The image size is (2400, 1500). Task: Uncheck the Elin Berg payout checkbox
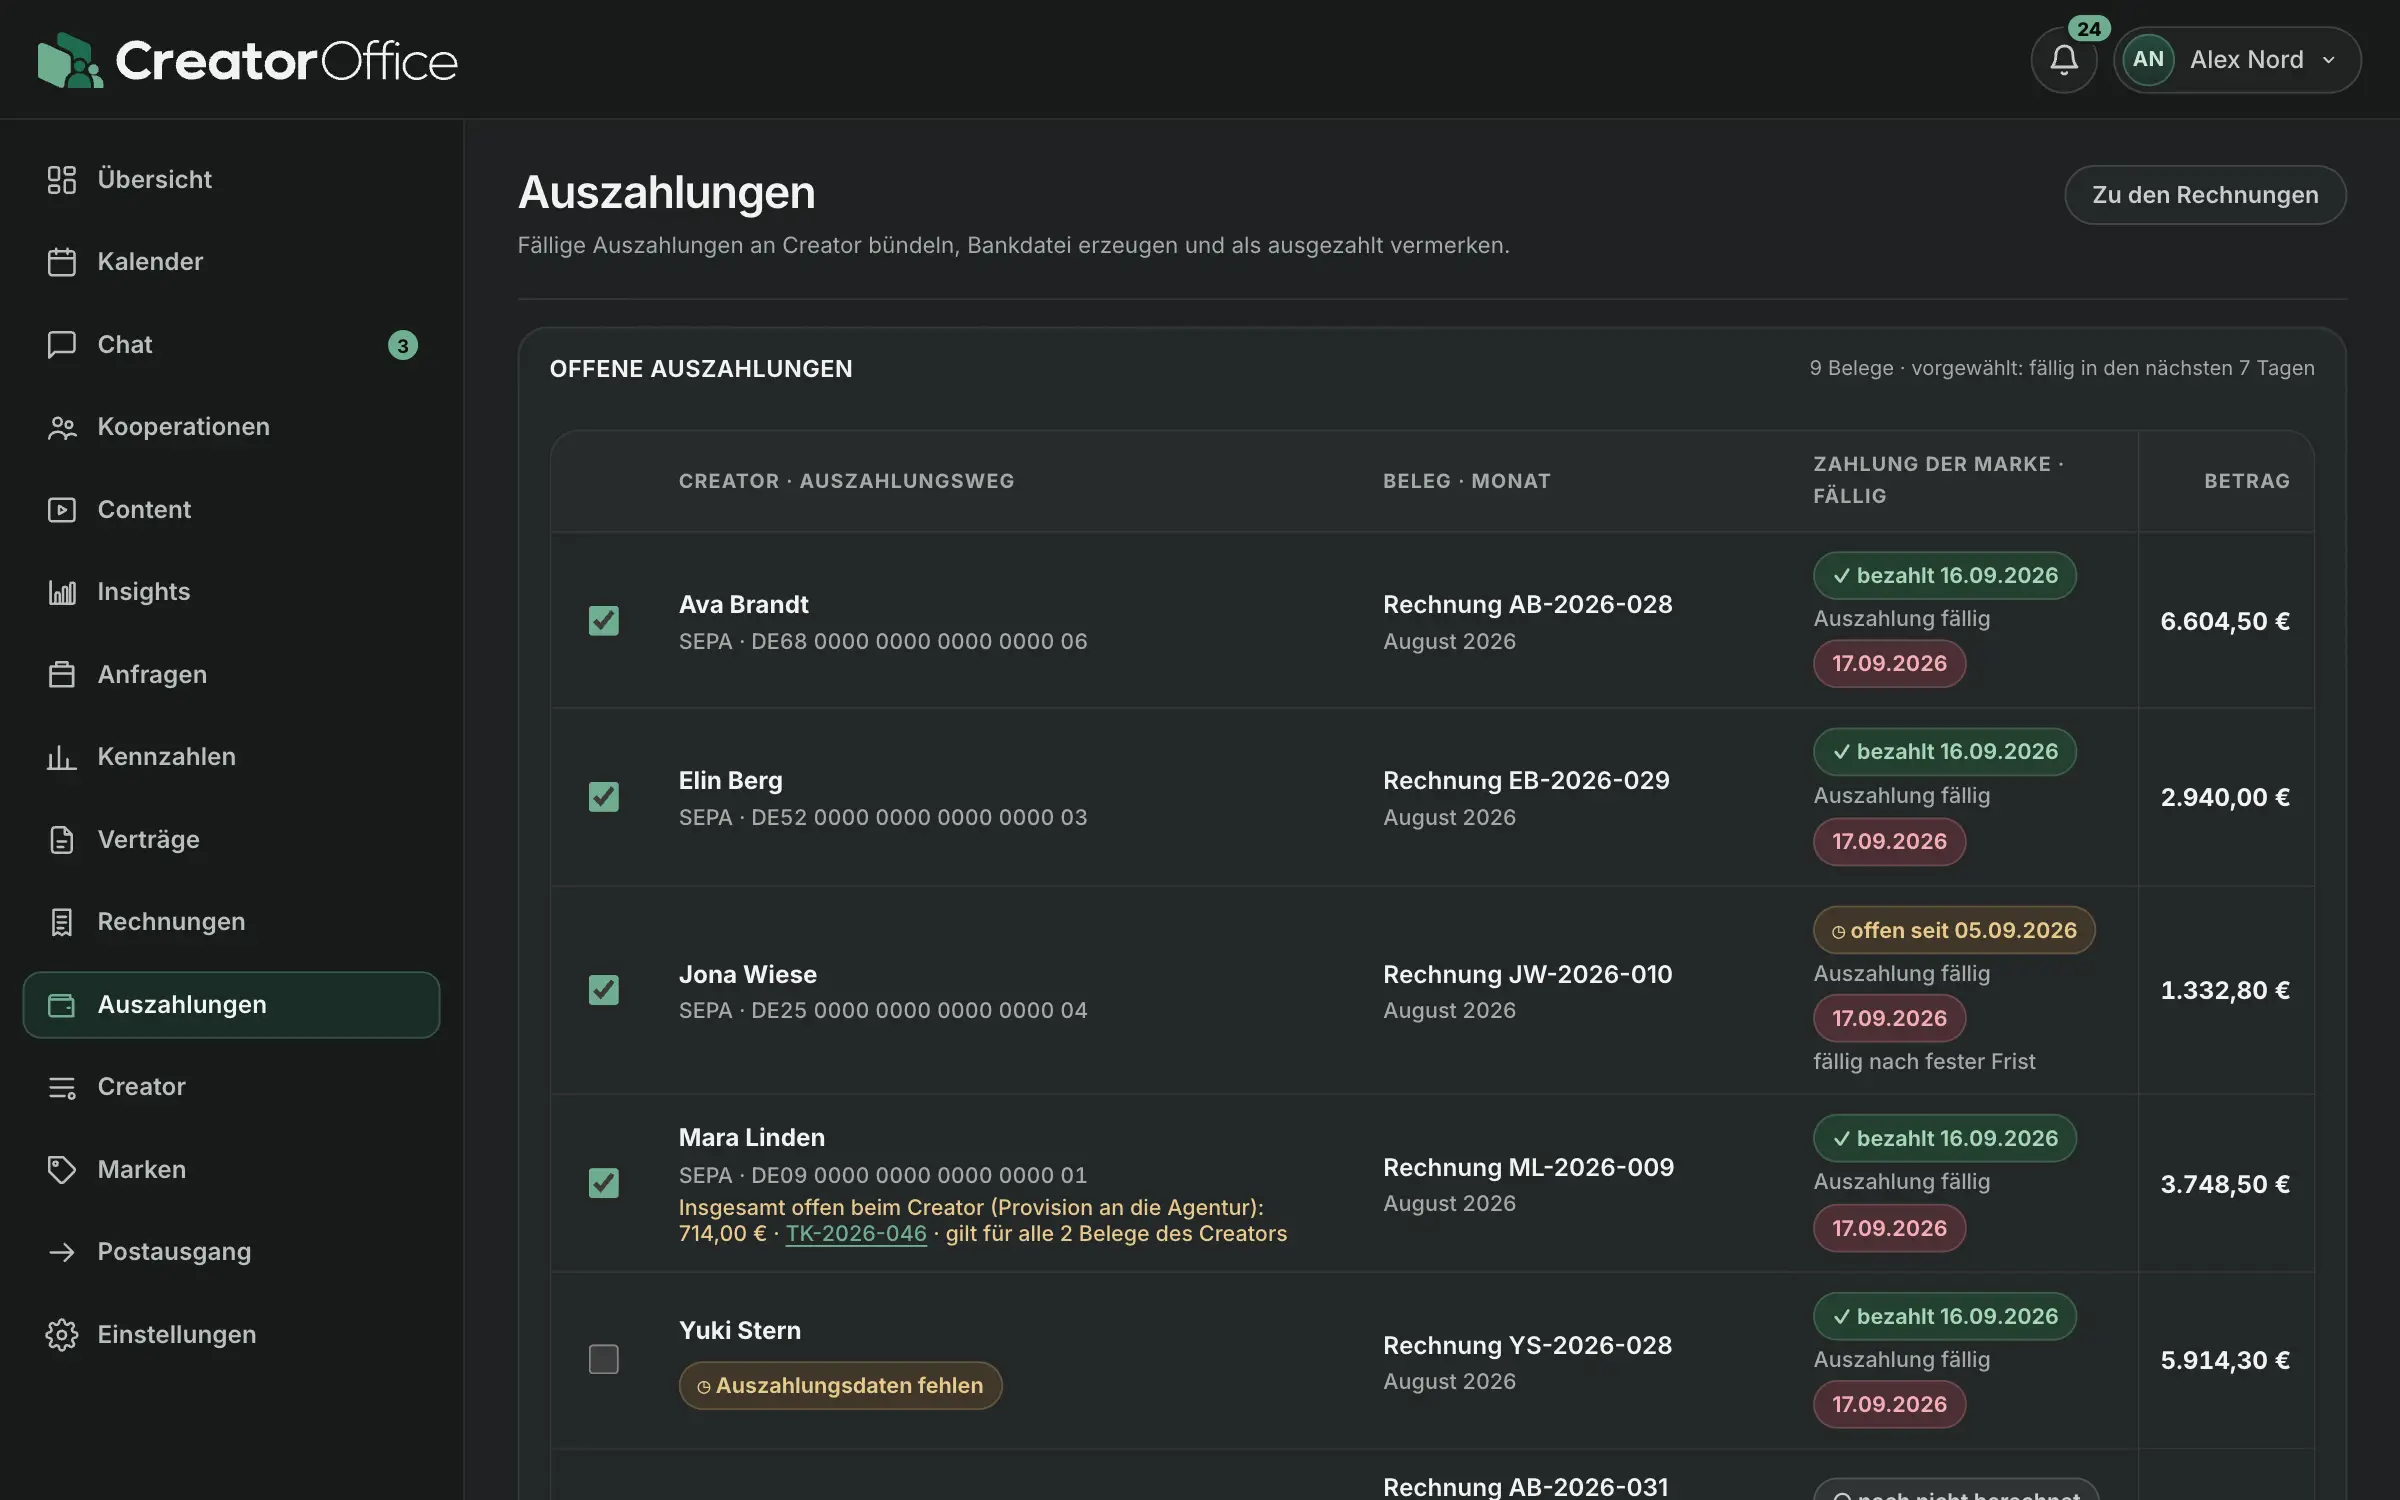click(x=604, y=797)
